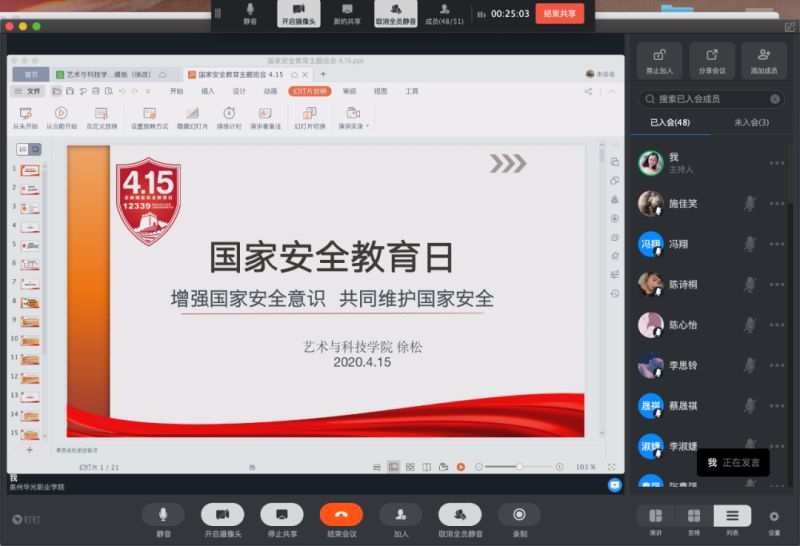The width and height of the screenshot is (800, 546).
Task: Click the 停止共享 stop sharing button
Action: point(282,515)
